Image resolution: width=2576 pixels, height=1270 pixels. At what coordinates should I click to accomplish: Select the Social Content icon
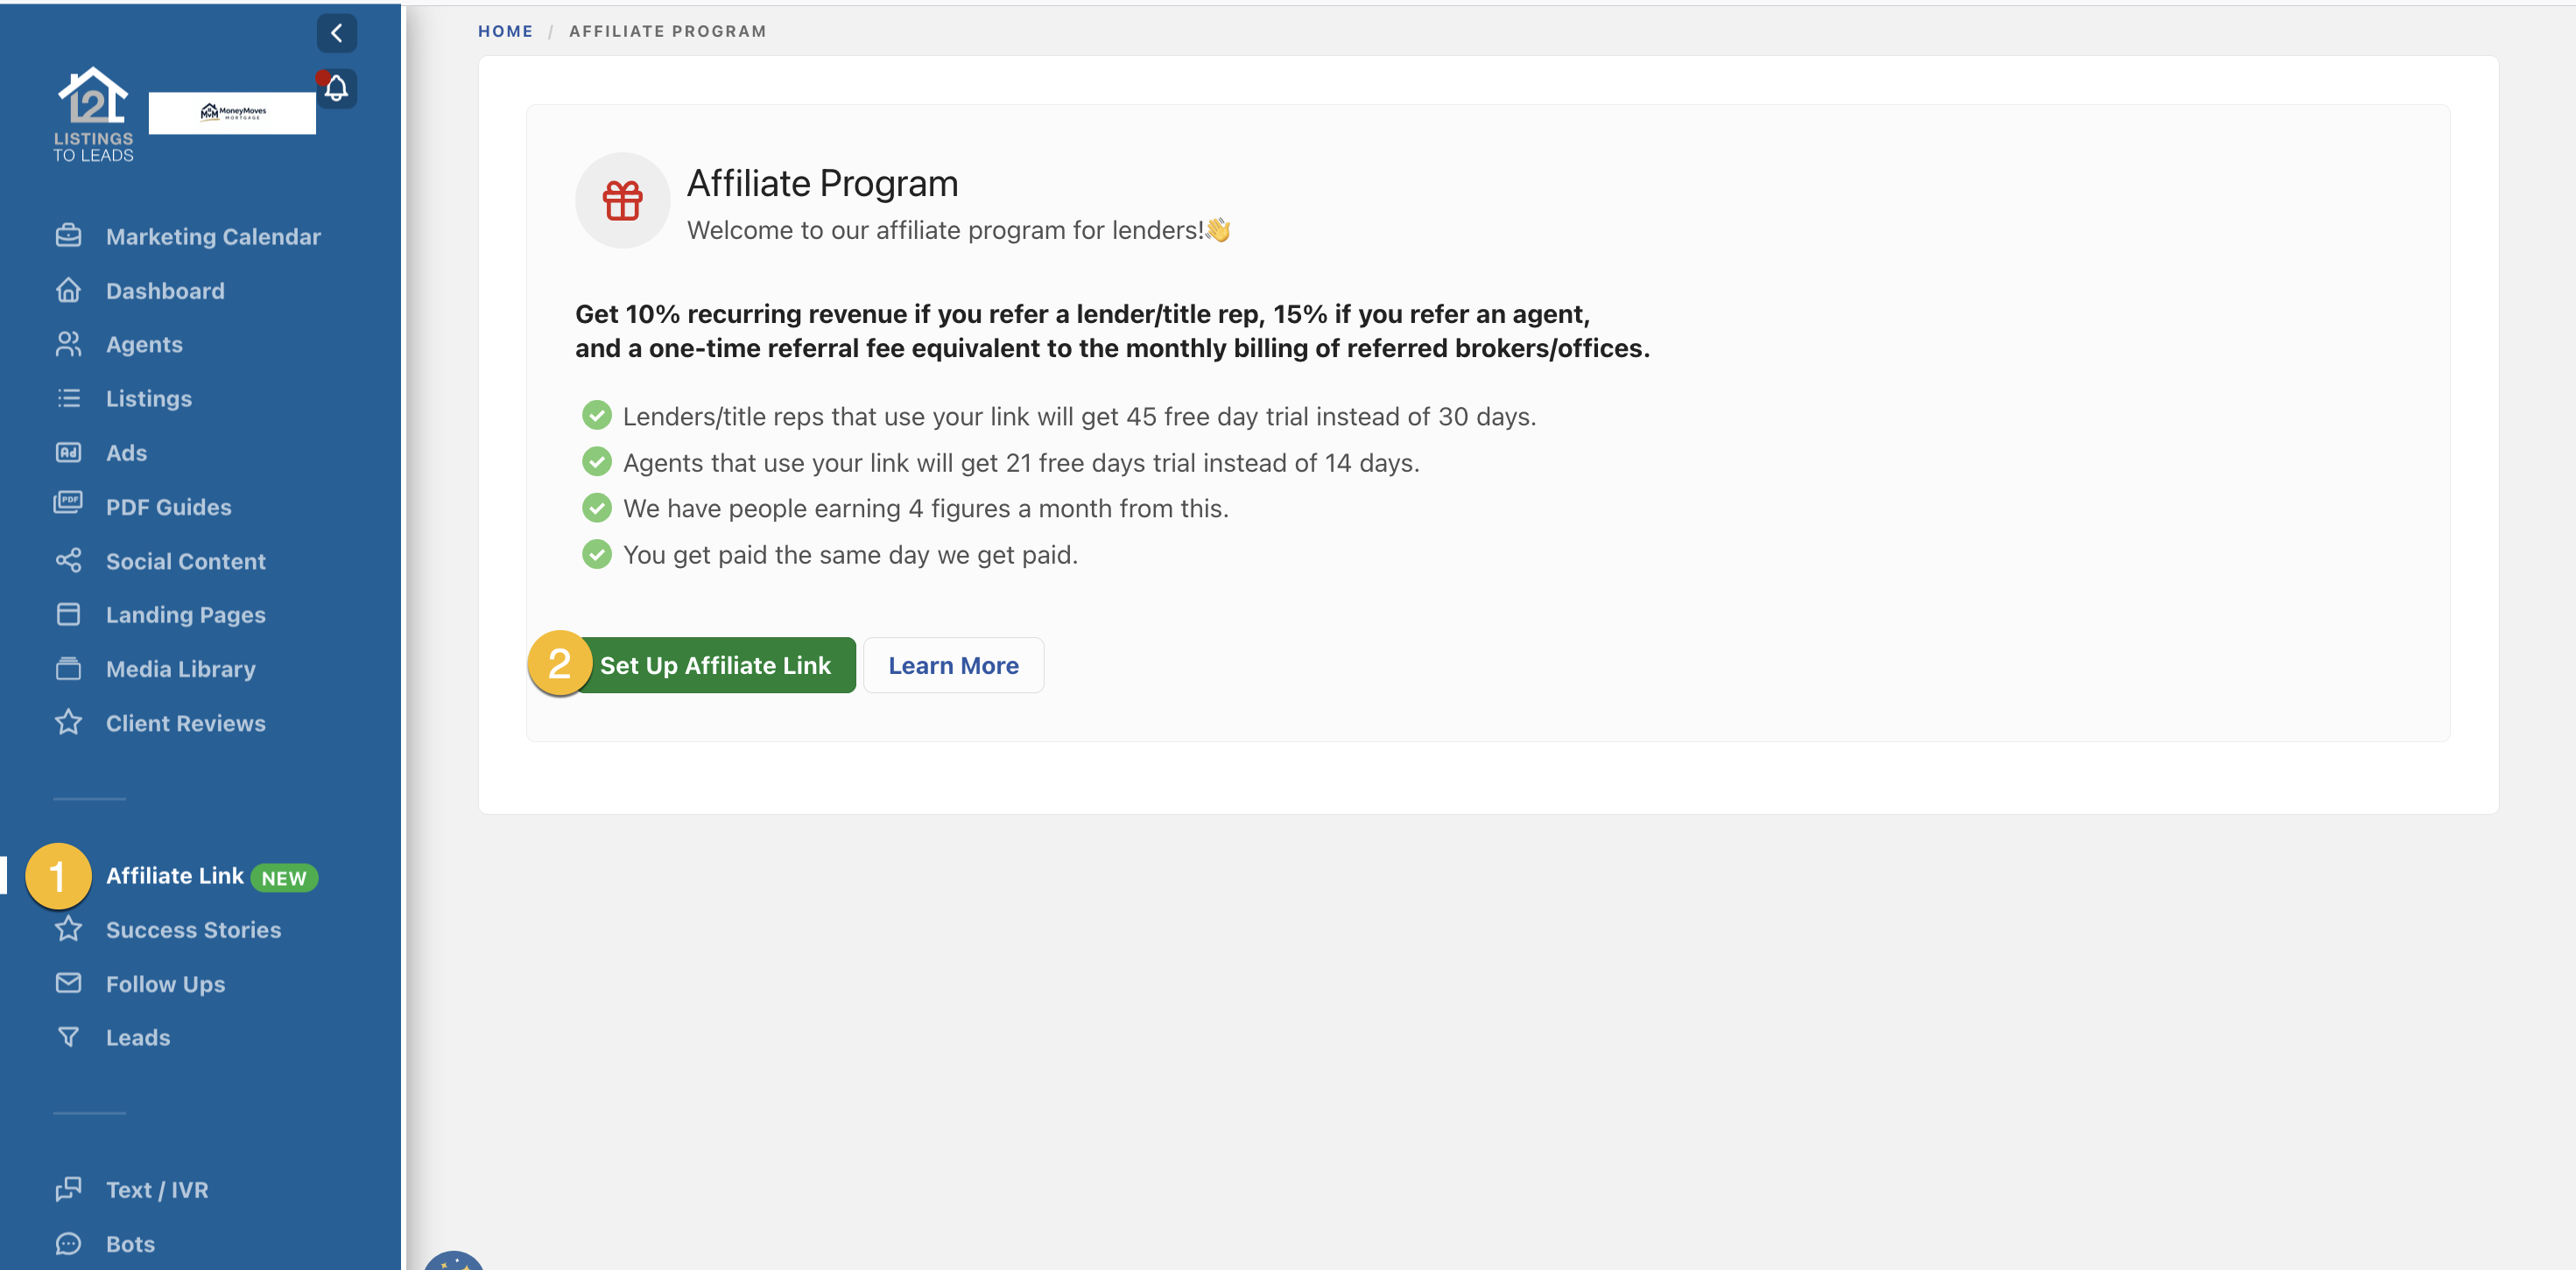click(x=68, y=560)
